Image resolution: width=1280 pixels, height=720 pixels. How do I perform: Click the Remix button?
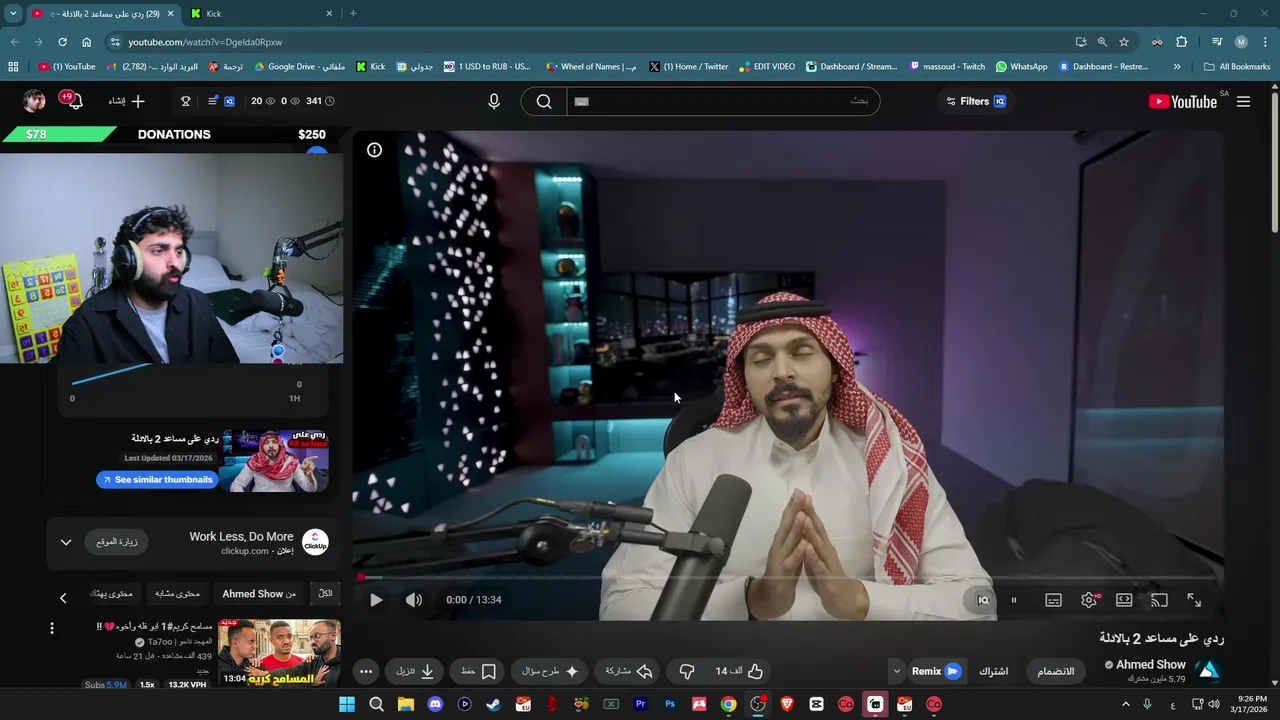tap(936, 671)
